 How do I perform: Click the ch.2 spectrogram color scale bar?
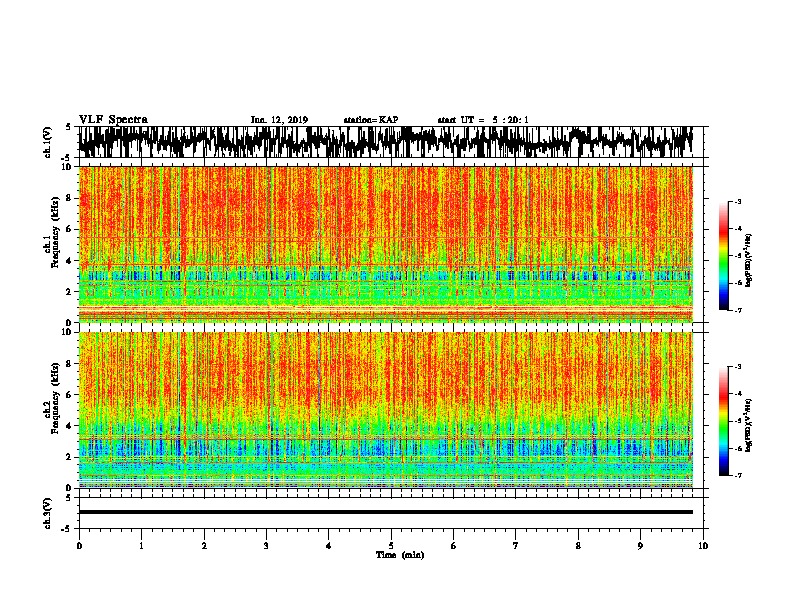pyautogui.click(x=724, y=421)
